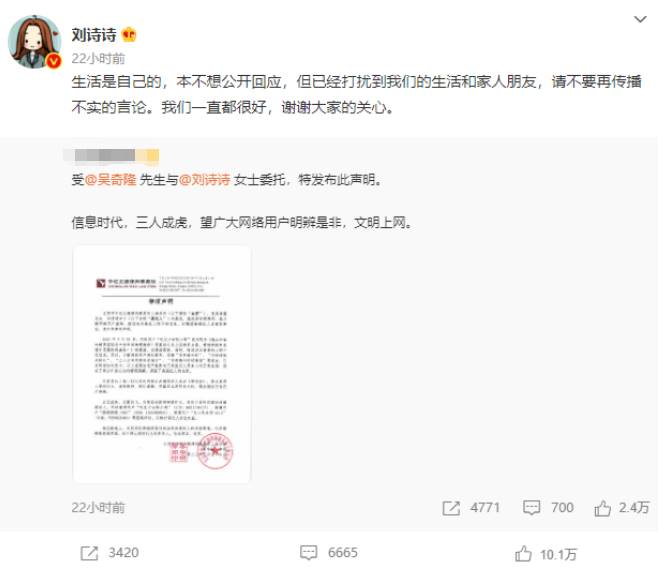
Task: Open comments via the 6665 comment icon
Action: pyautogui.click(x=308, y=553)
